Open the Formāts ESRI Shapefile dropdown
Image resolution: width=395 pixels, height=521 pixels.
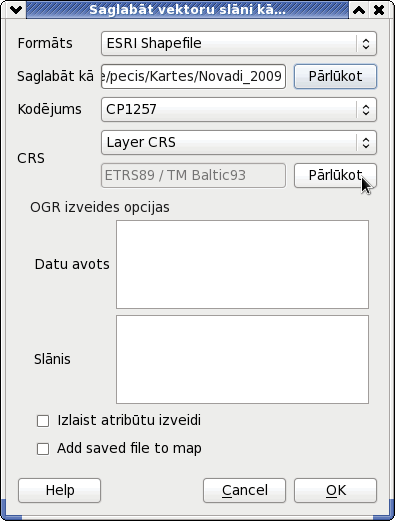coord(239,43)
